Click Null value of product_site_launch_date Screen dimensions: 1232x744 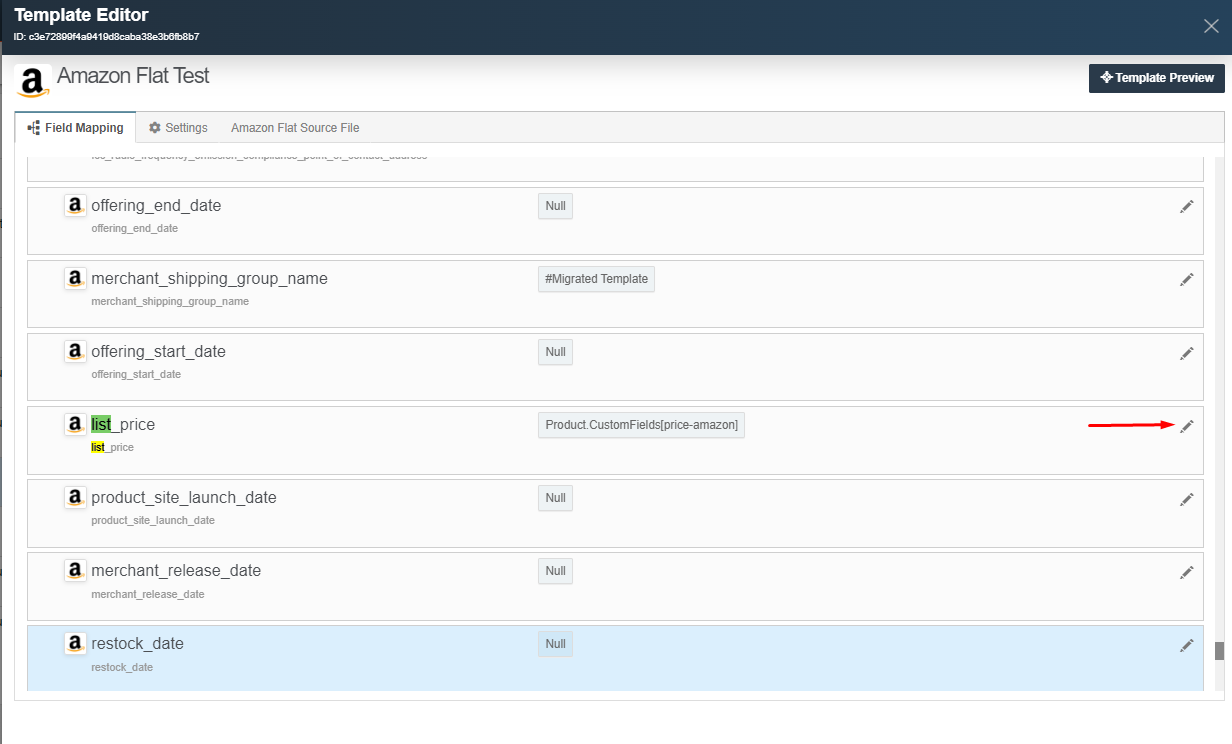555,498
